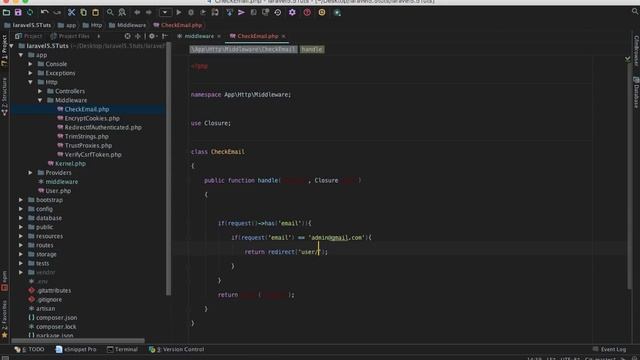The width and height of the screenshot is (640, 360).
Task: Click the purple commit arrow icon
Action: 241,13
